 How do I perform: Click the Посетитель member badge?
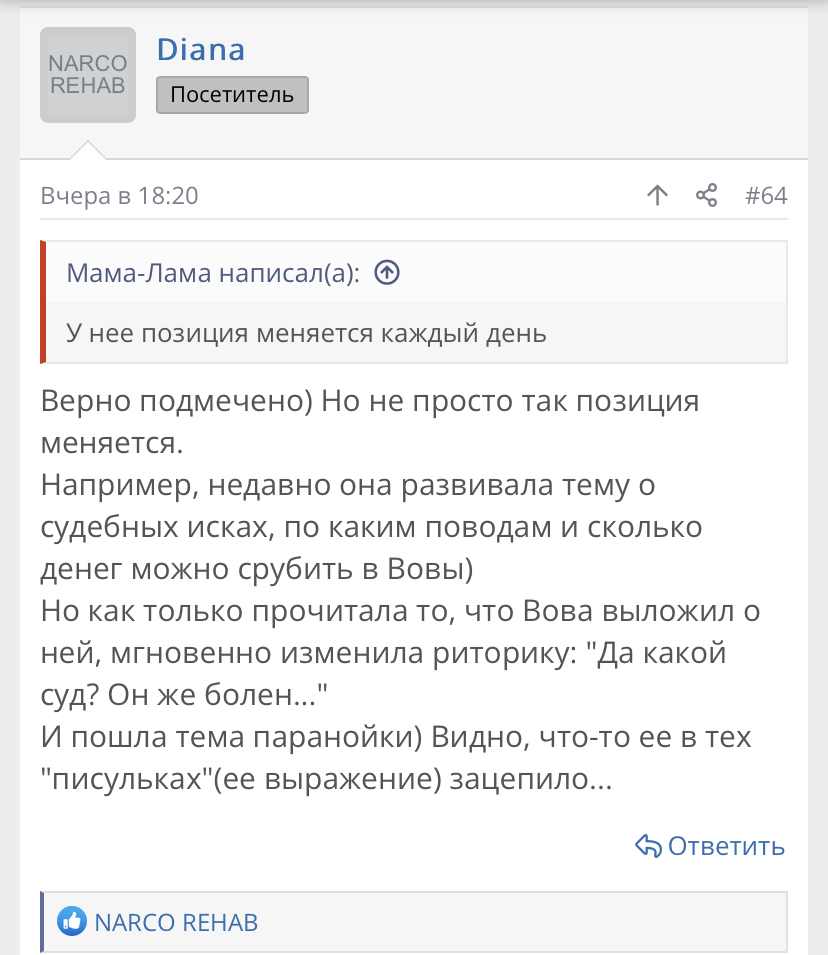231,95
